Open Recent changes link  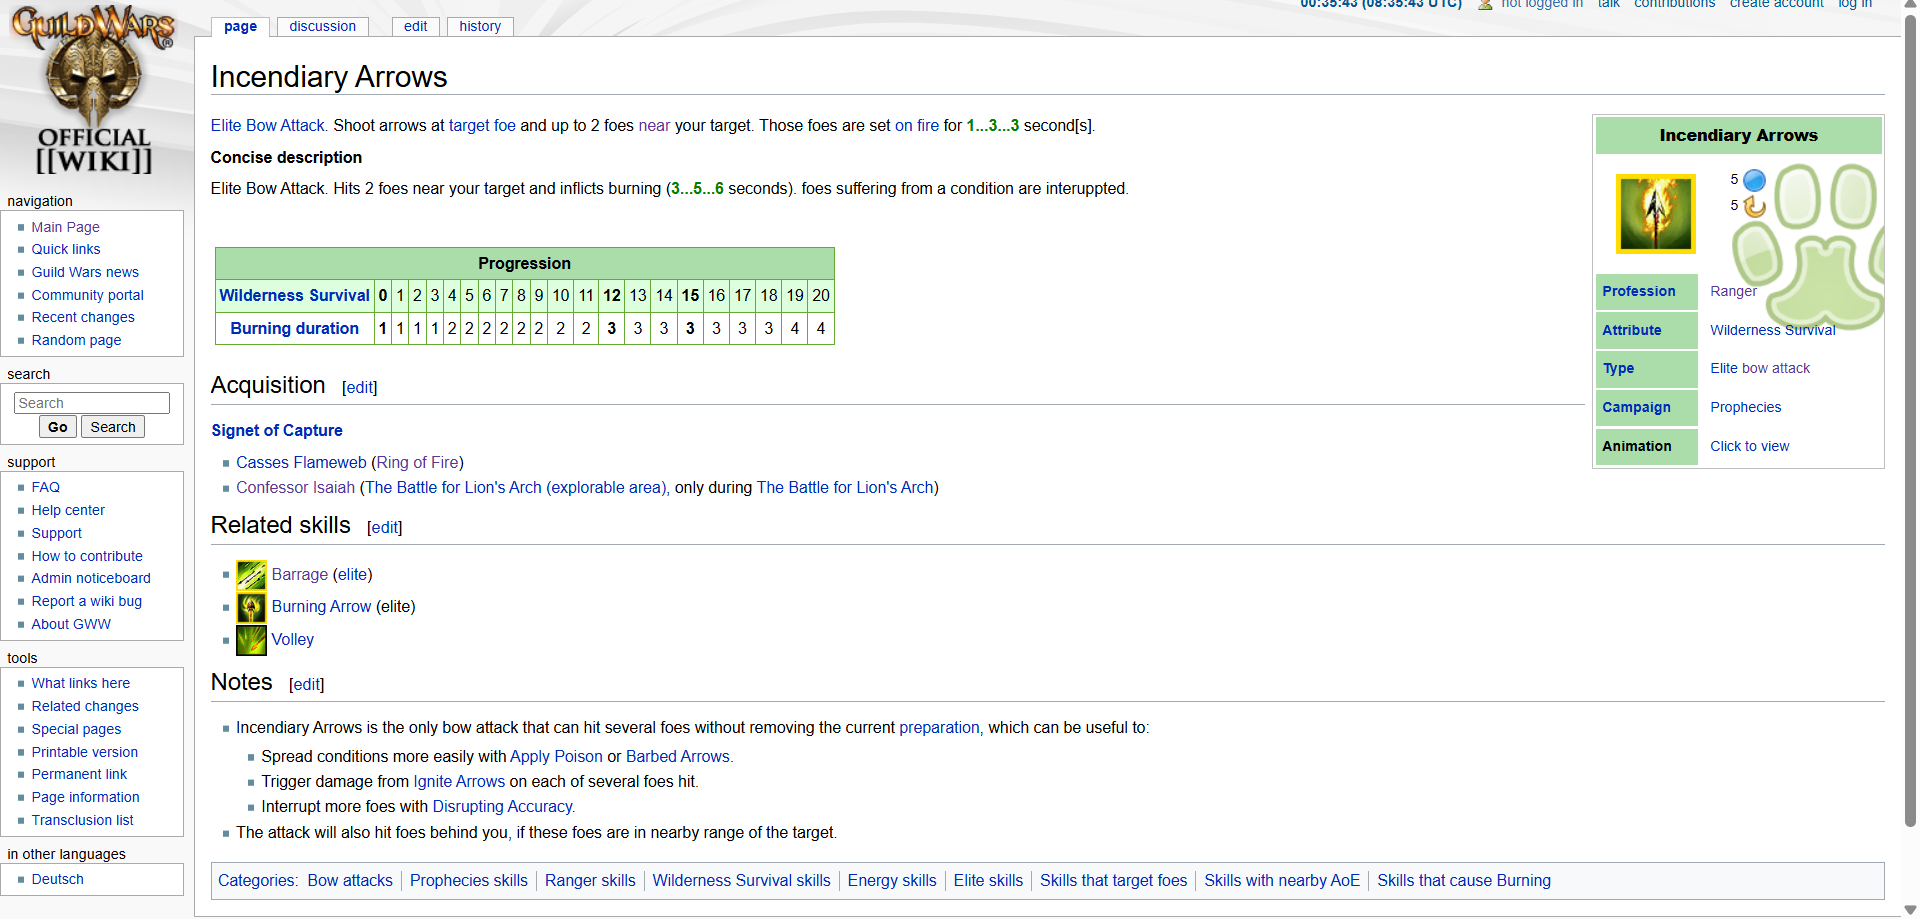(82, 317)
